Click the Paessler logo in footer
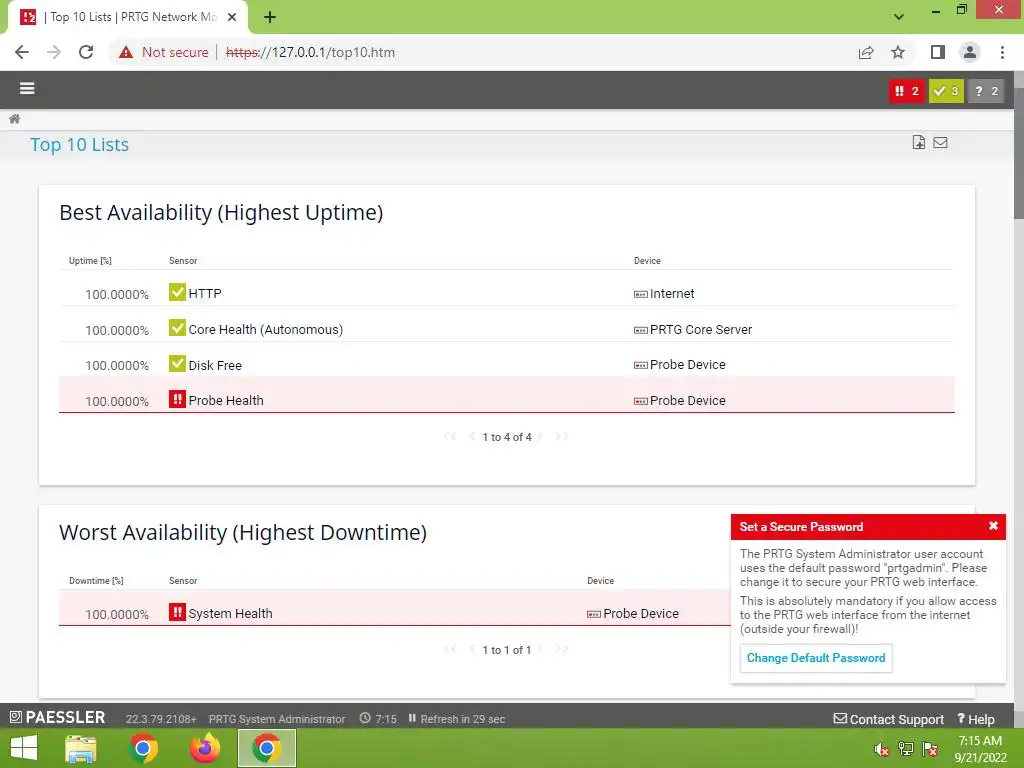The image size is (1024, 768). tap(57, 718)
